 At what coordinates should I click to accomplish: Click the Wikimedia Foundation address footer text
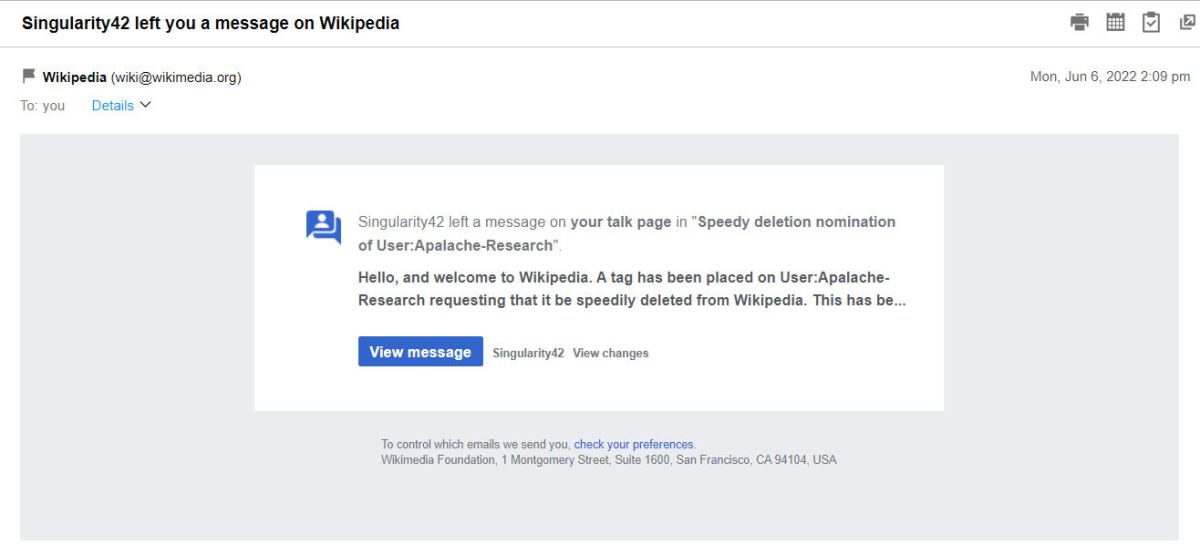608,460
